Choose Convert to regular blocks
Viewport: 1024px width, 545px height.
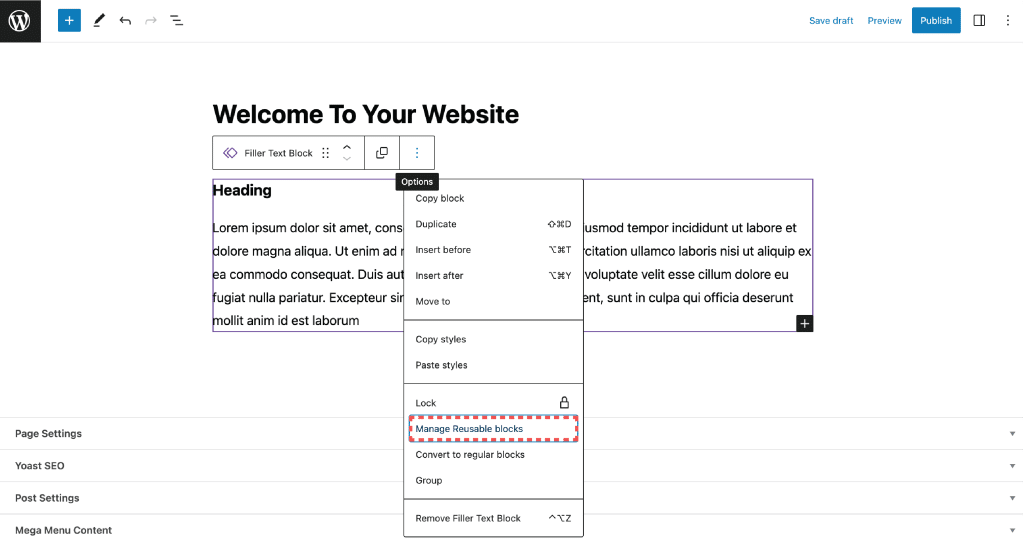click(493, 455)
